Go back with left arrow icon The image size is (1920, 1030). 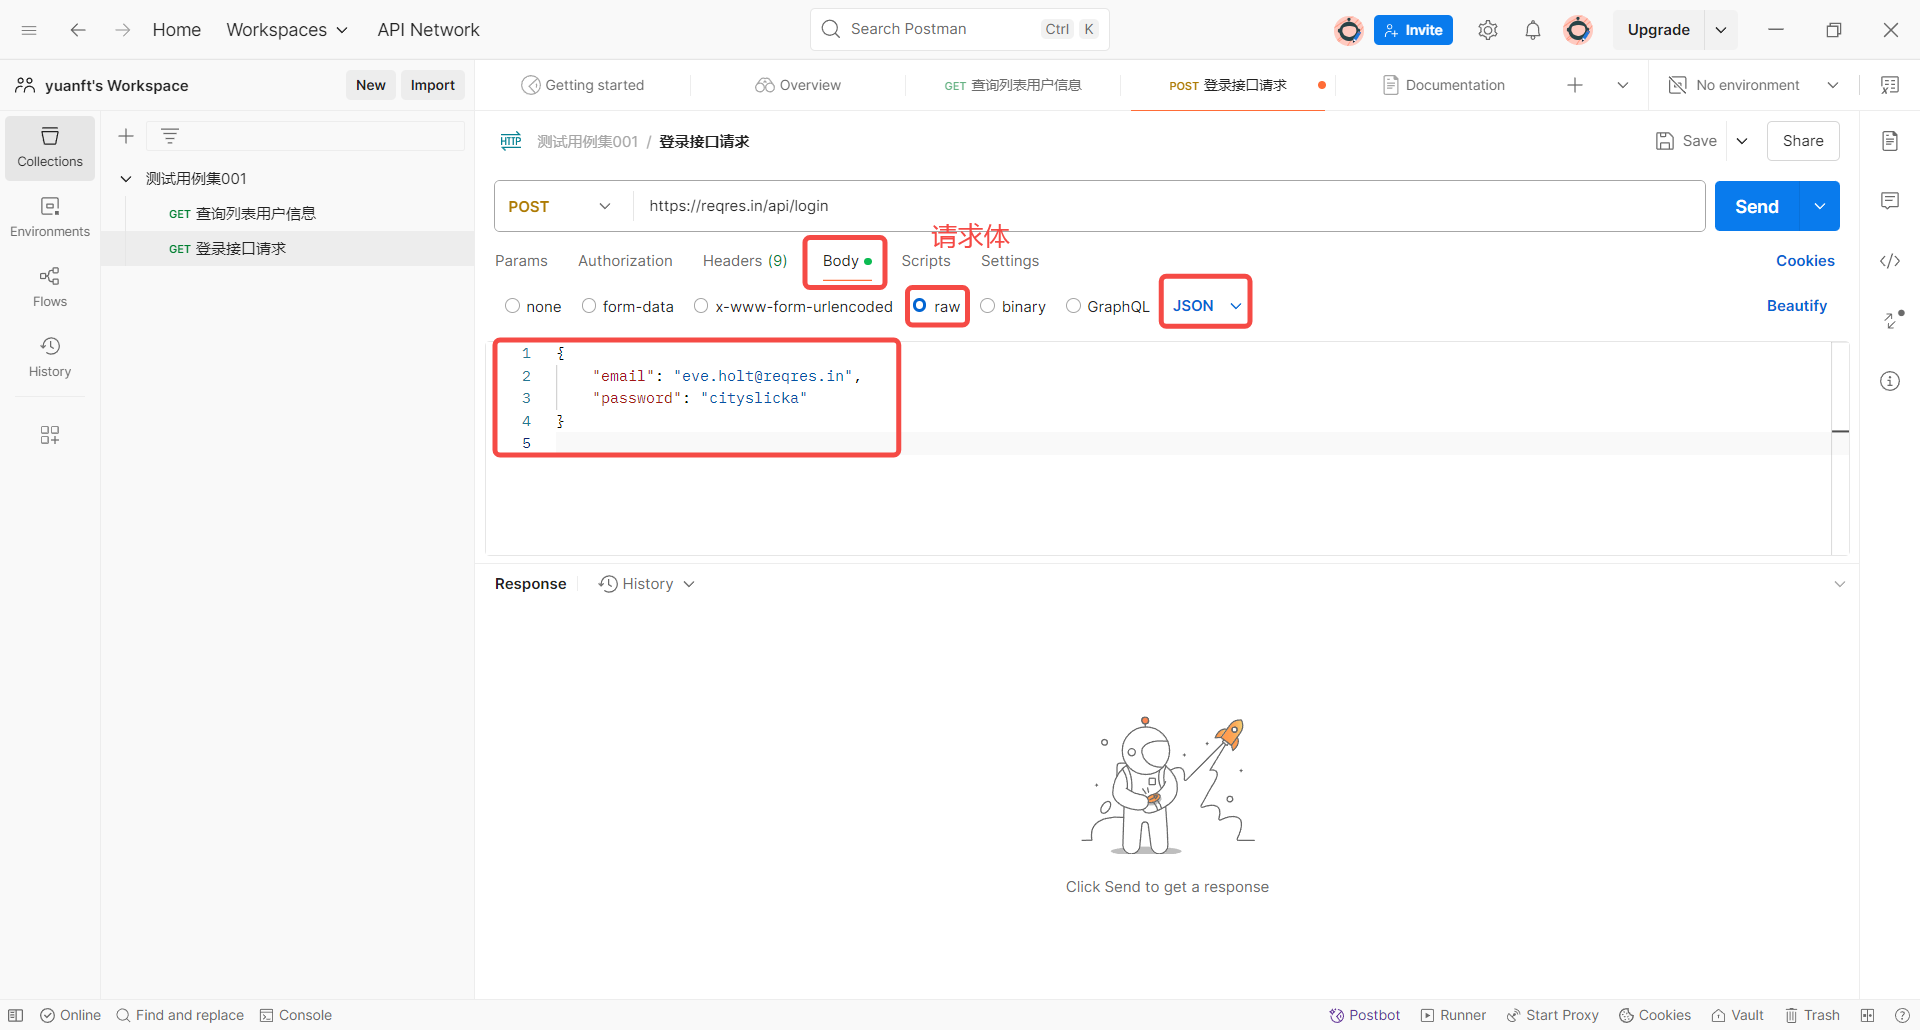78,30
